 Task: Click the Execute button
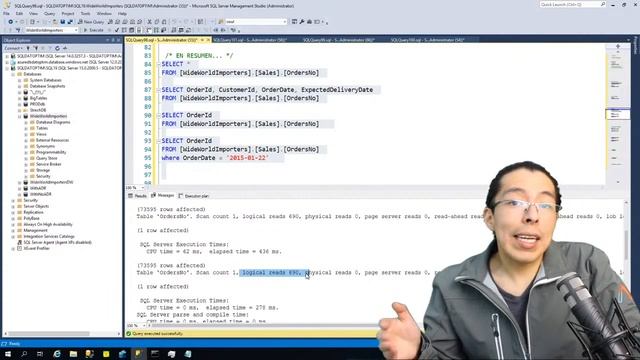coord(93,30)
